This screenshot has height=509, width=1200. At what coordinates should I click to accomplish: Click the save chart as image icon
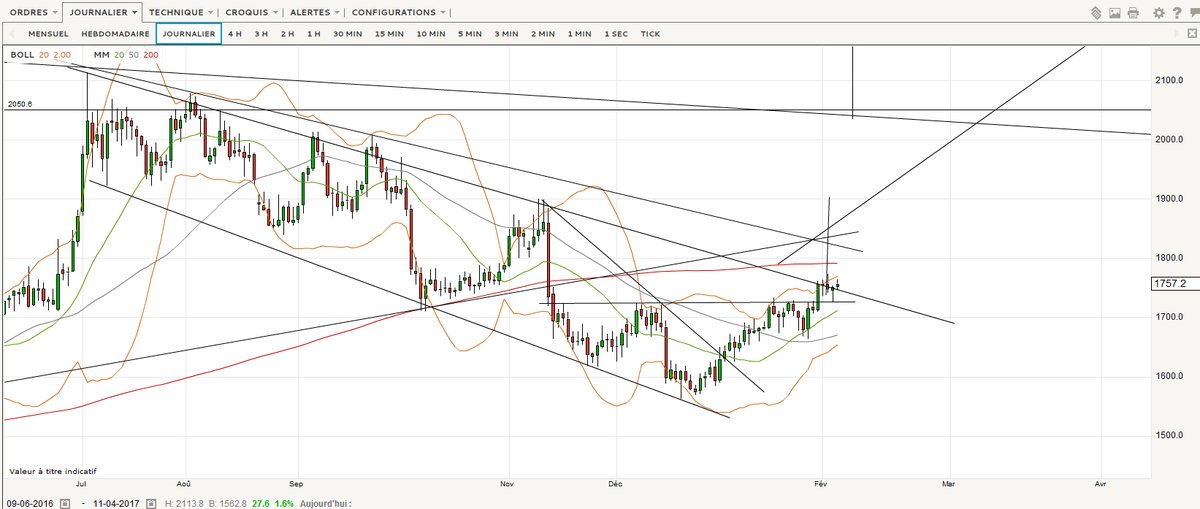[1114, 13]
